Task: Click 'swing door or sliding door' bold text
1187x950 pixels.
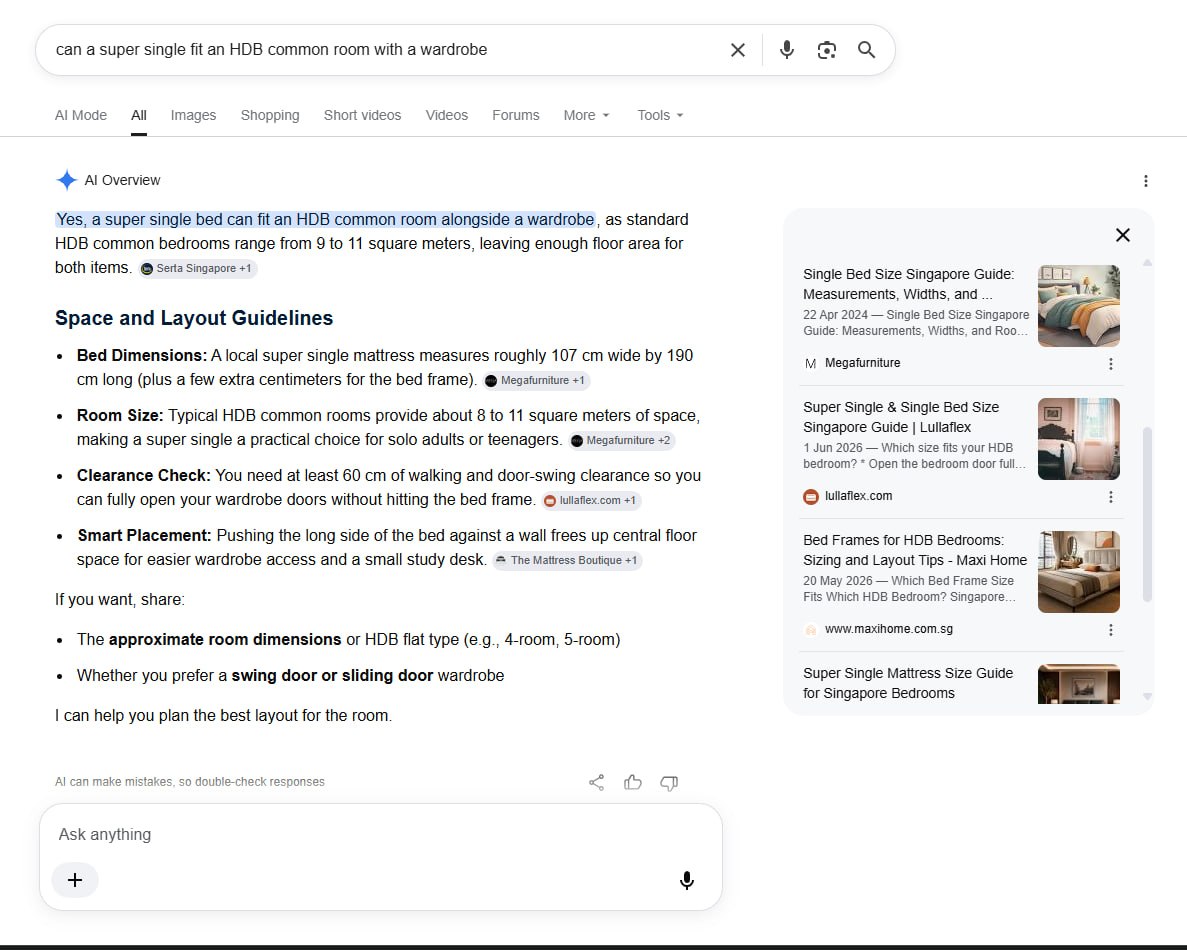Action: pos(332,676)
